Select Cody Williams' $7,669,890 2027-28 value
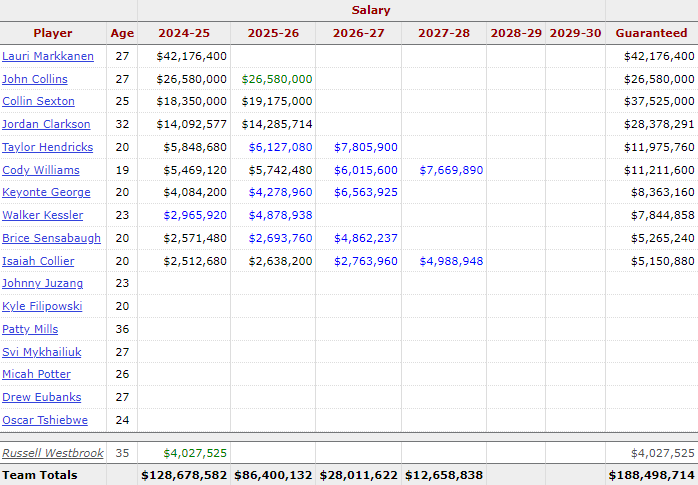 [451, 170]
